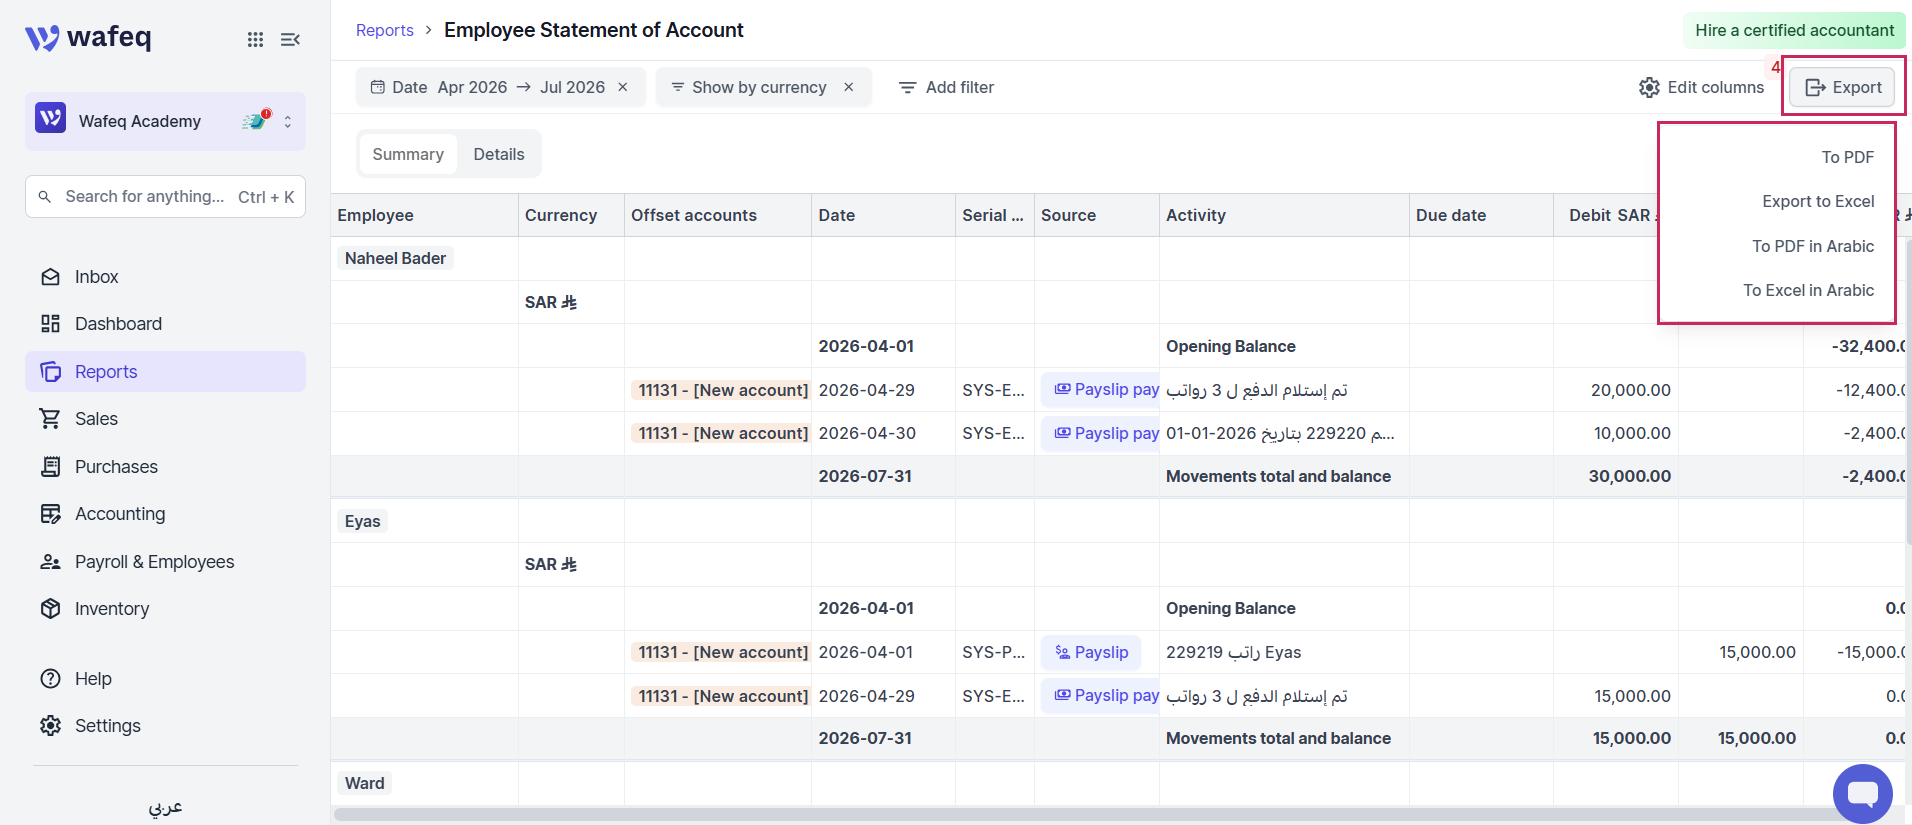Click the Reports sidebar icon

pyautogui.click(x=51, y=372)
